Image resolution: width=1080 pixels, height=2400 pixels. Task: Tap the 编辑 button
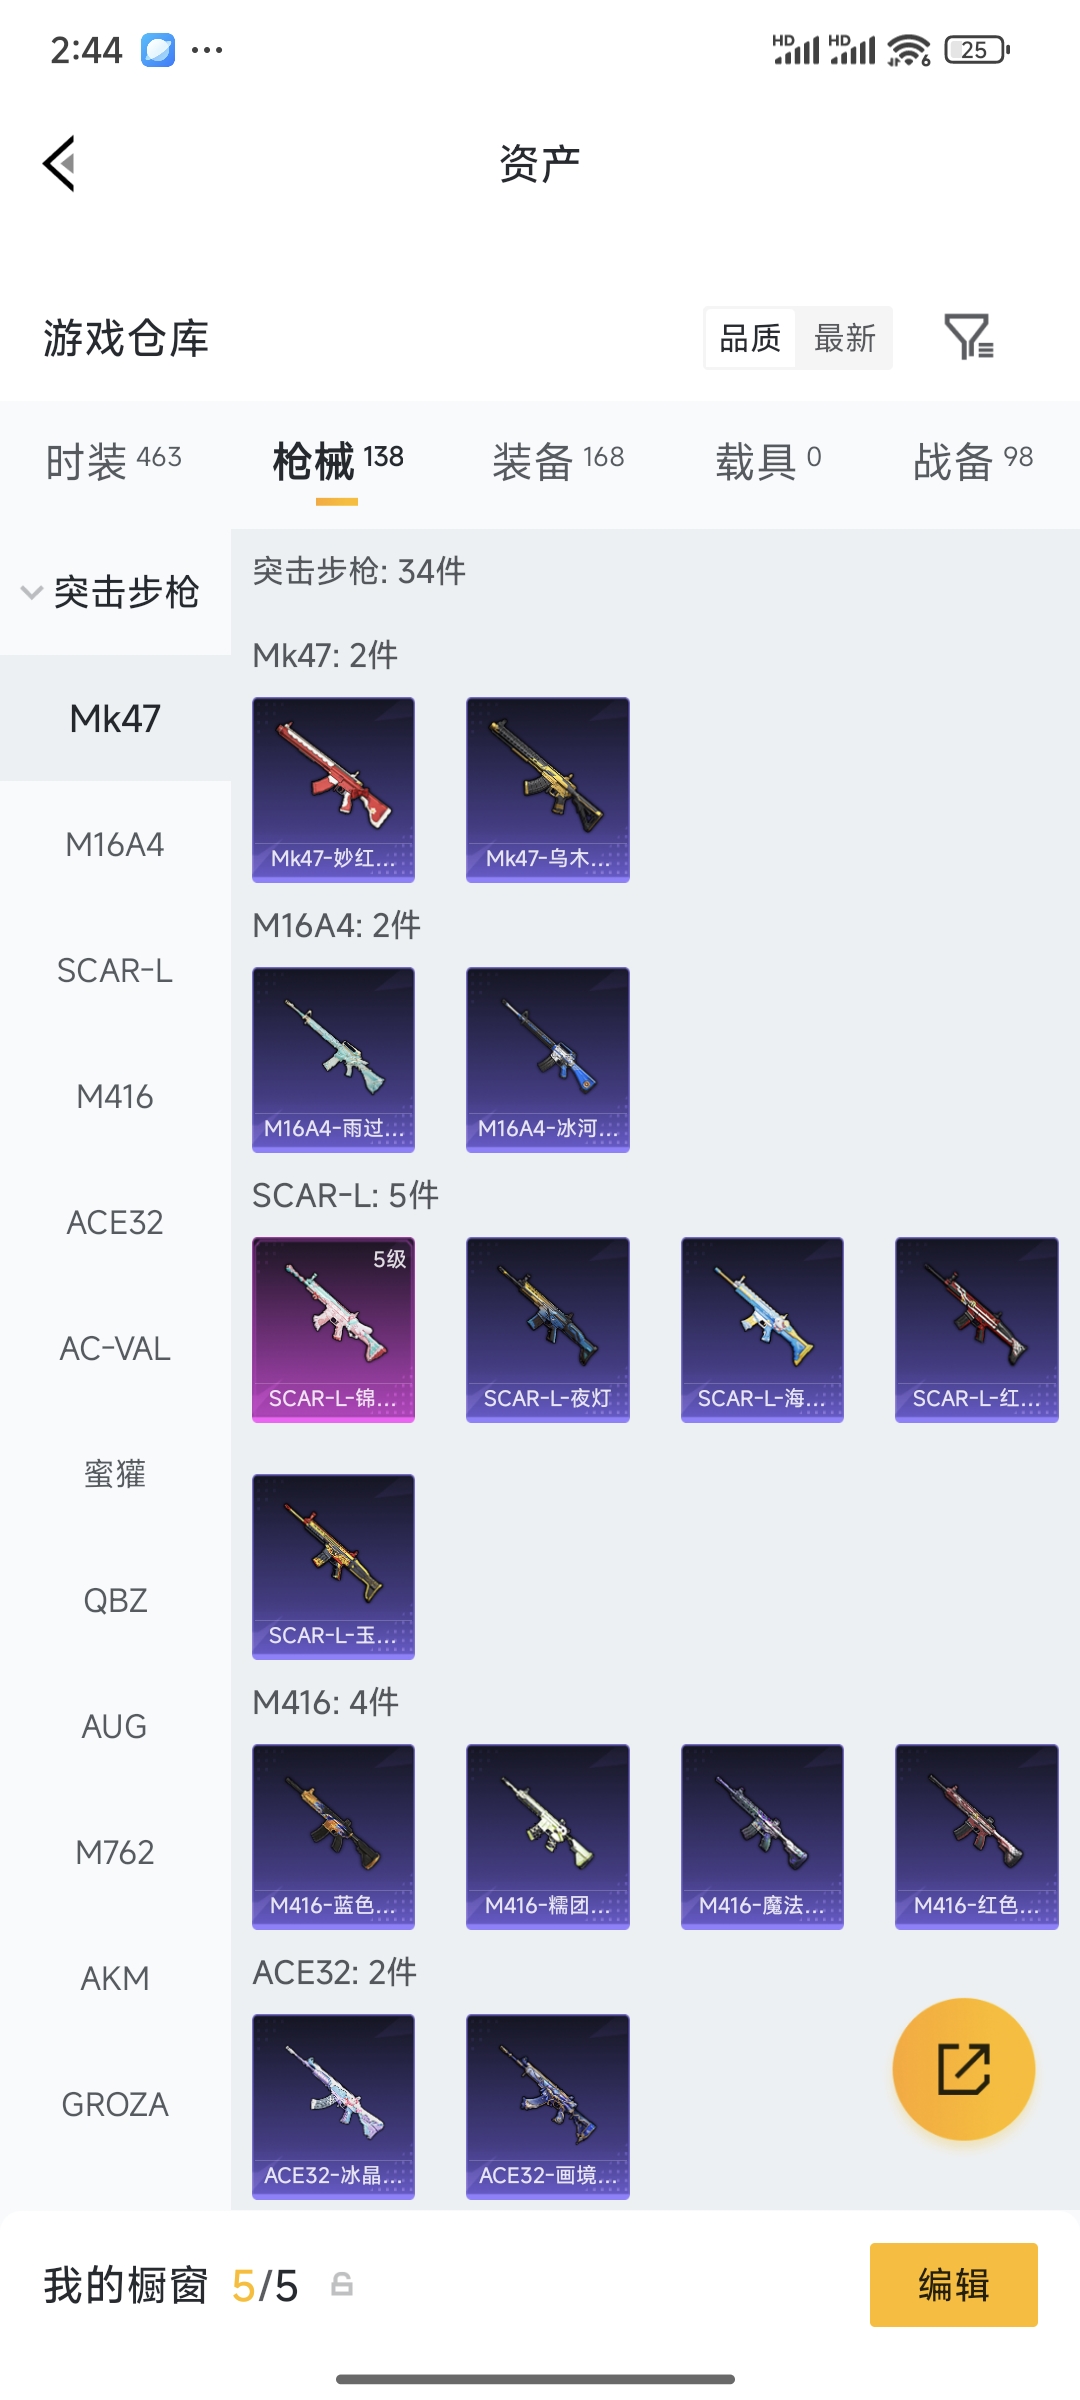click(954, 2285)
